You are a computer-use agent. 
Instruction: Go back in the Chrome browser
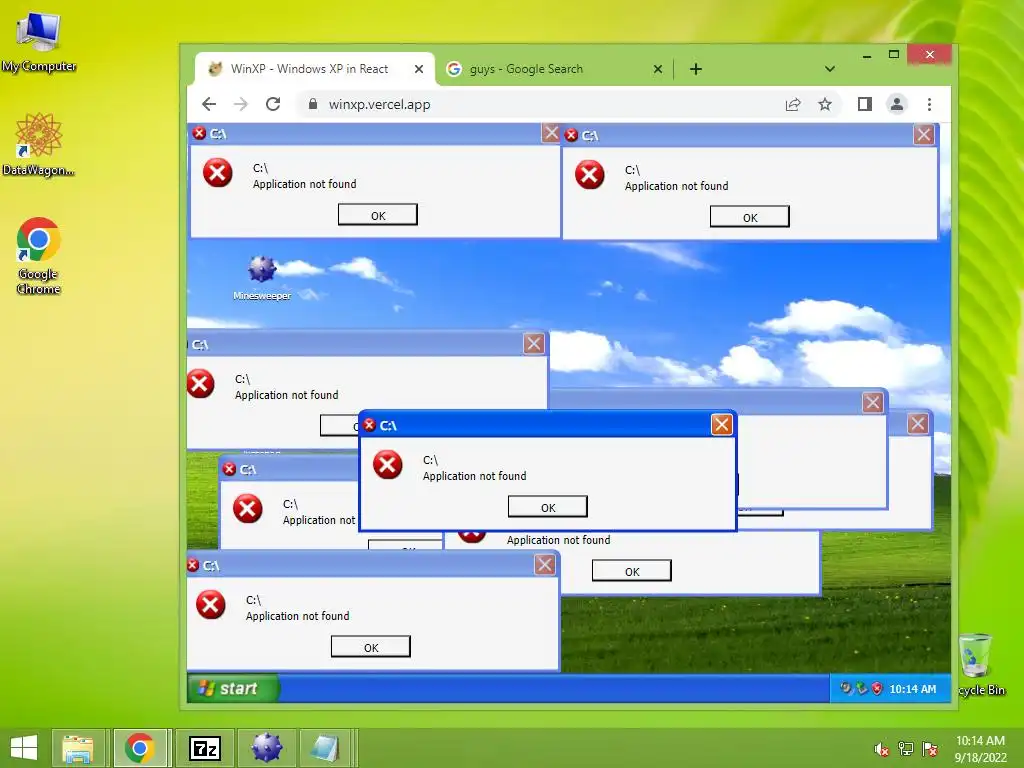point(209,104)
